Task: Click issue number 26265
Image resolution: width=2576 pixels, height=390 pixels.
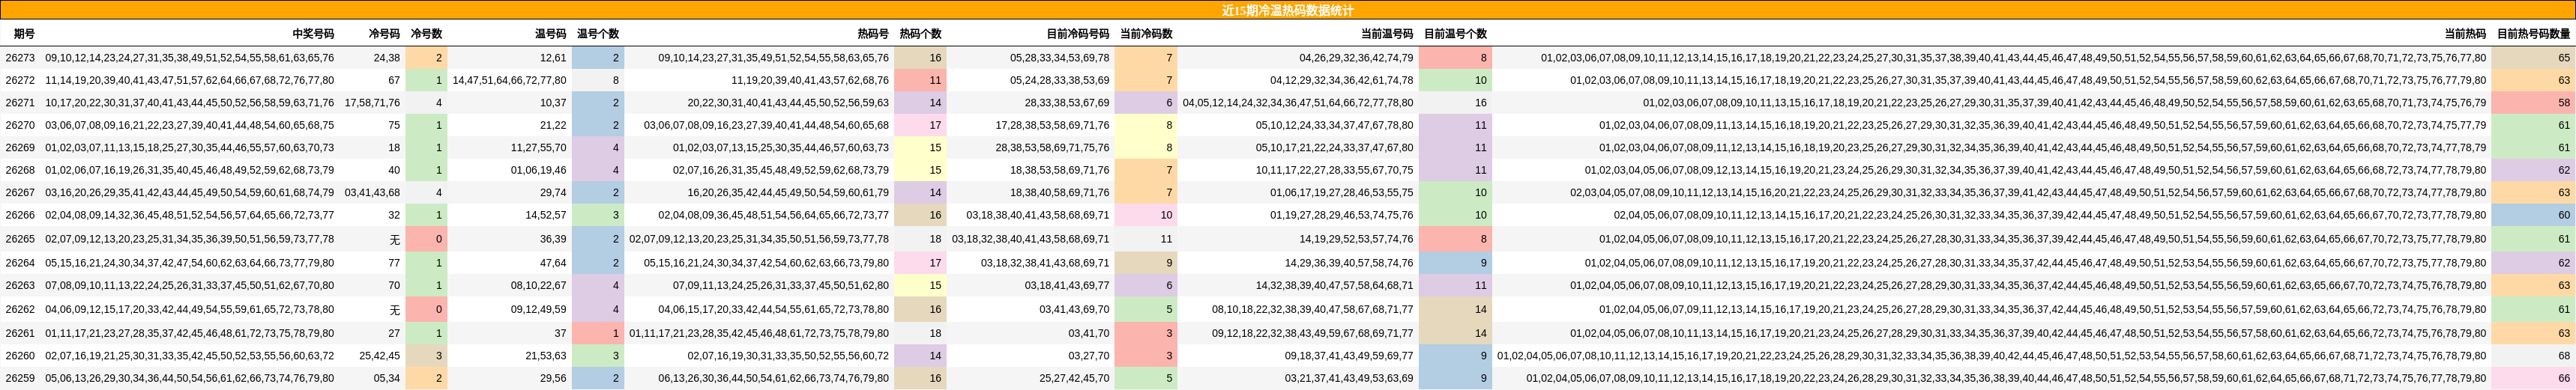Action: pyautogui.click(x=20, y=239)
